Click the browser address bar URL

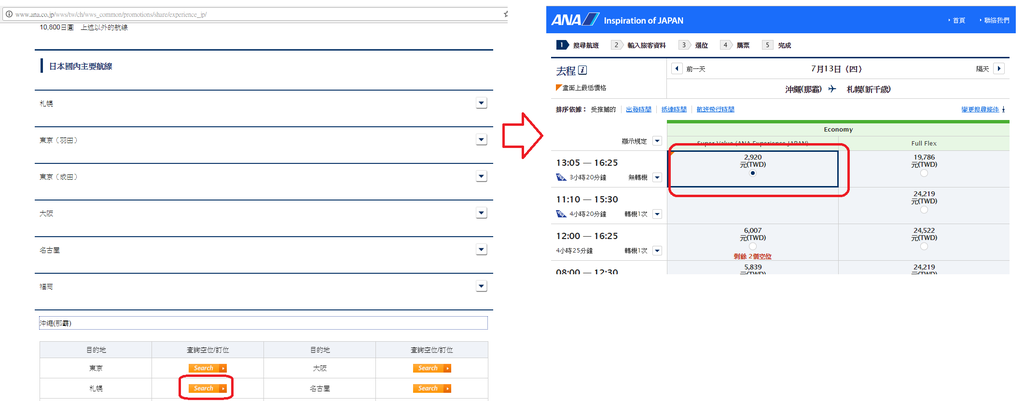click(111, 14)
